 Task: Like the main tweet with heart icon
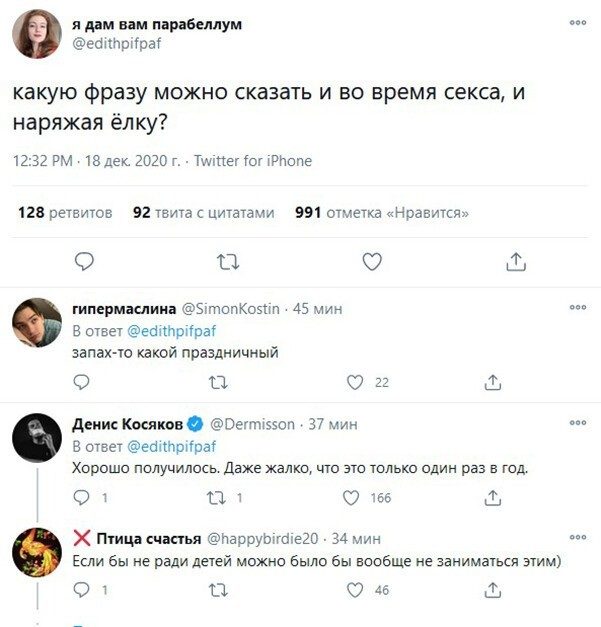[x=372, y=262]
